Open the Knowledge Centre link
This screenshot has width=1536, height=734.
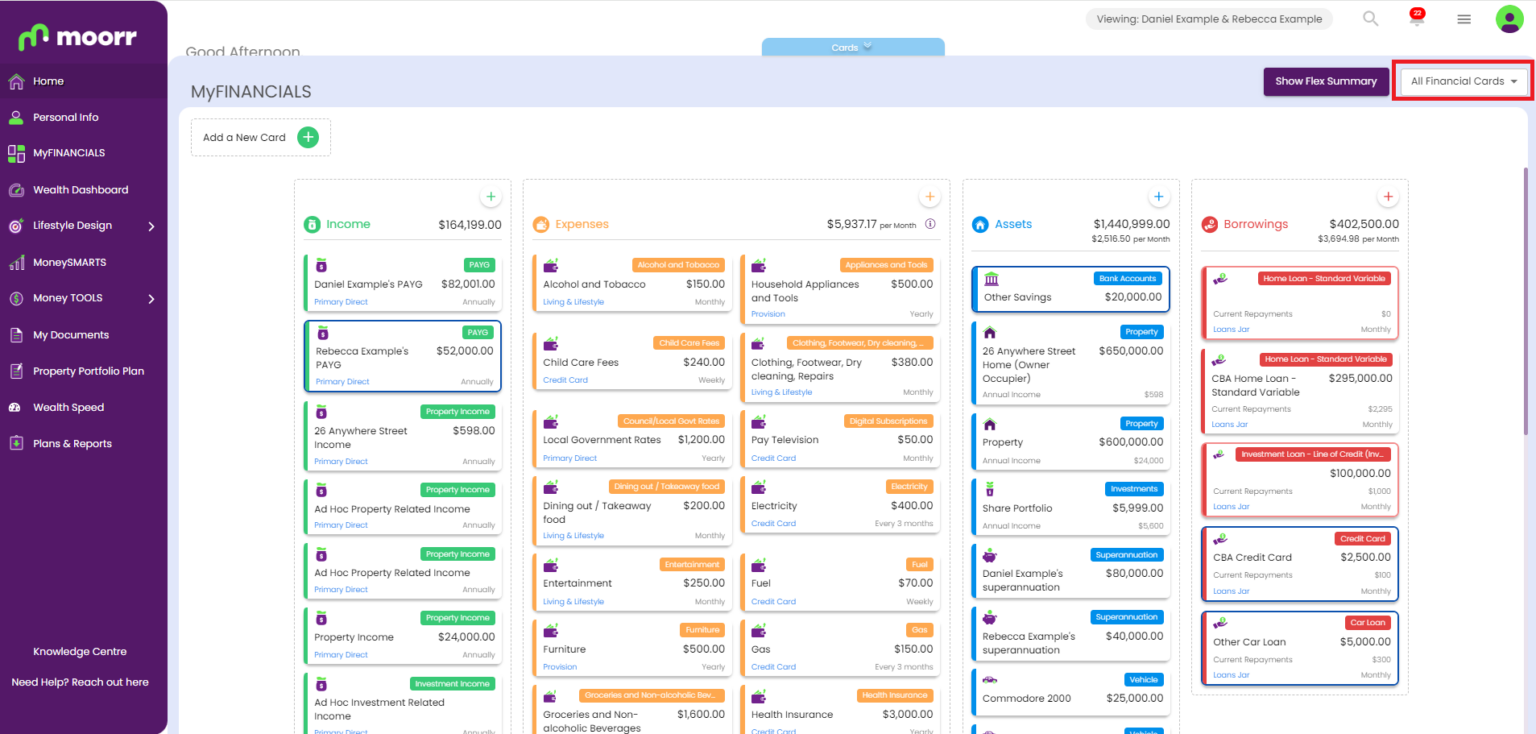(80, 652)
